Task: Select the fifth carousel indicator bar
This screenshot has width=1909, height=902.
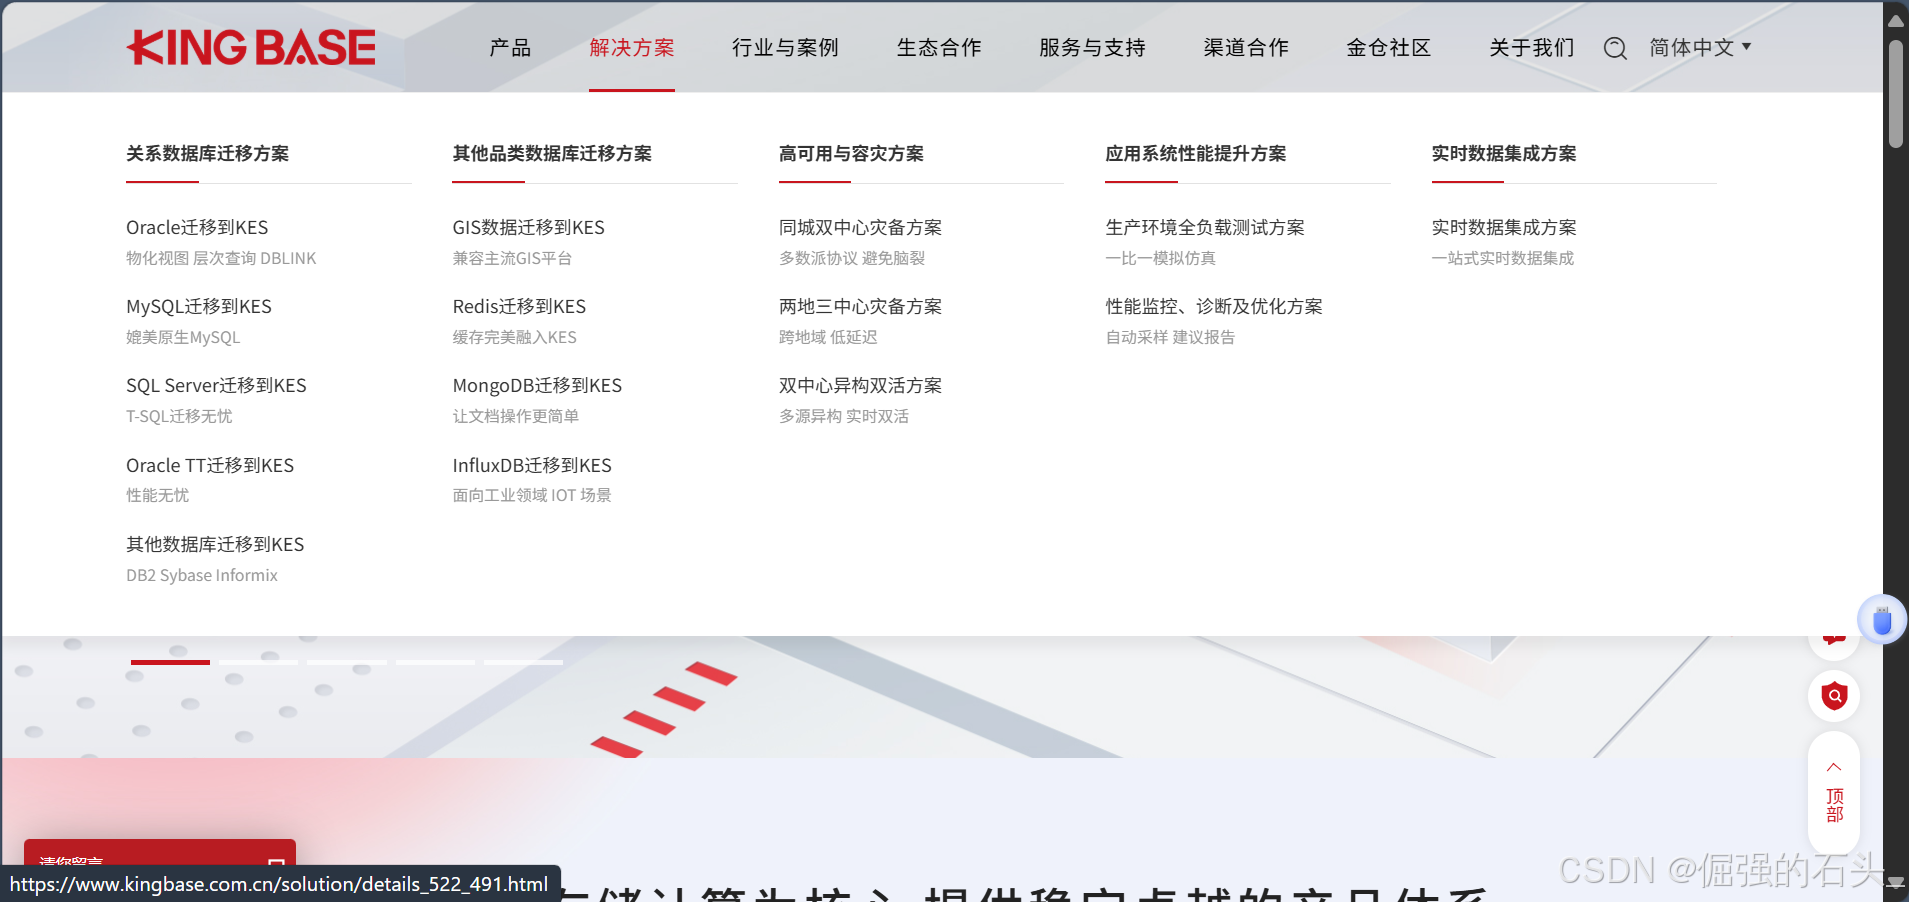Action: point(524,662)
